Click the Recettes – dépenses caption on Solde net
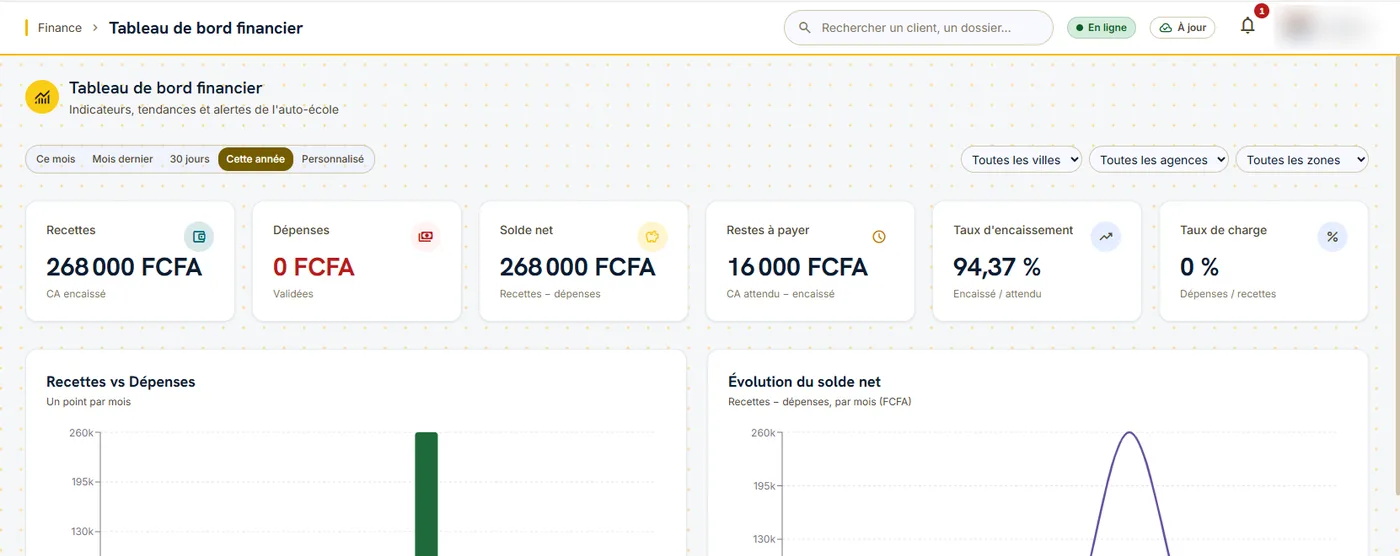This screenshot has height=556, width=1400. tap(550, 294)
